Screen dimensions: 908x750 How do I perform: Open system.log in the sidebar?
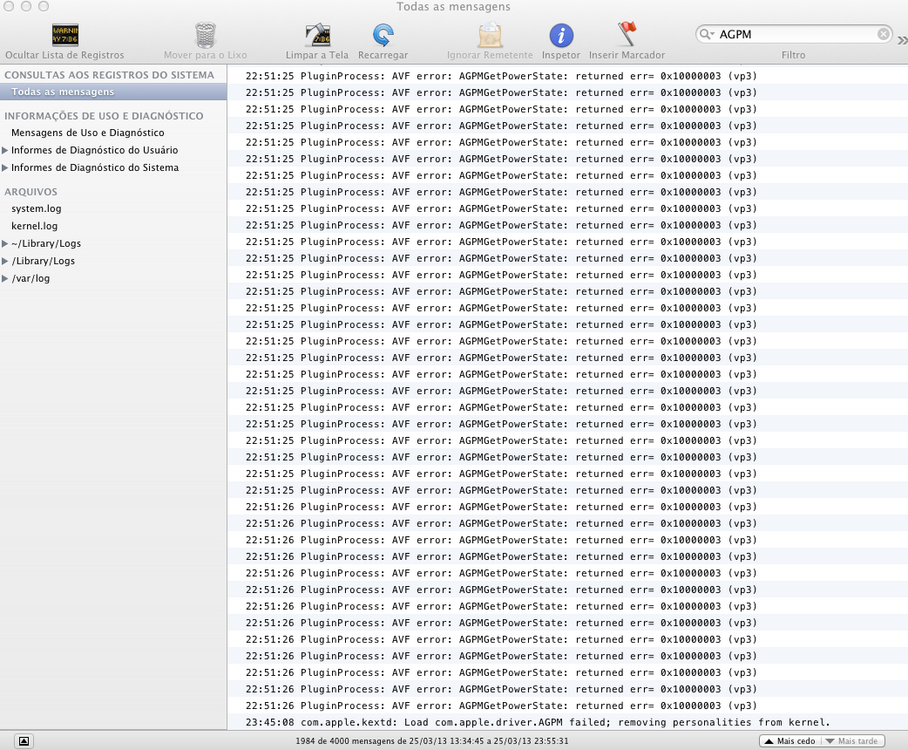click(36, 209)
